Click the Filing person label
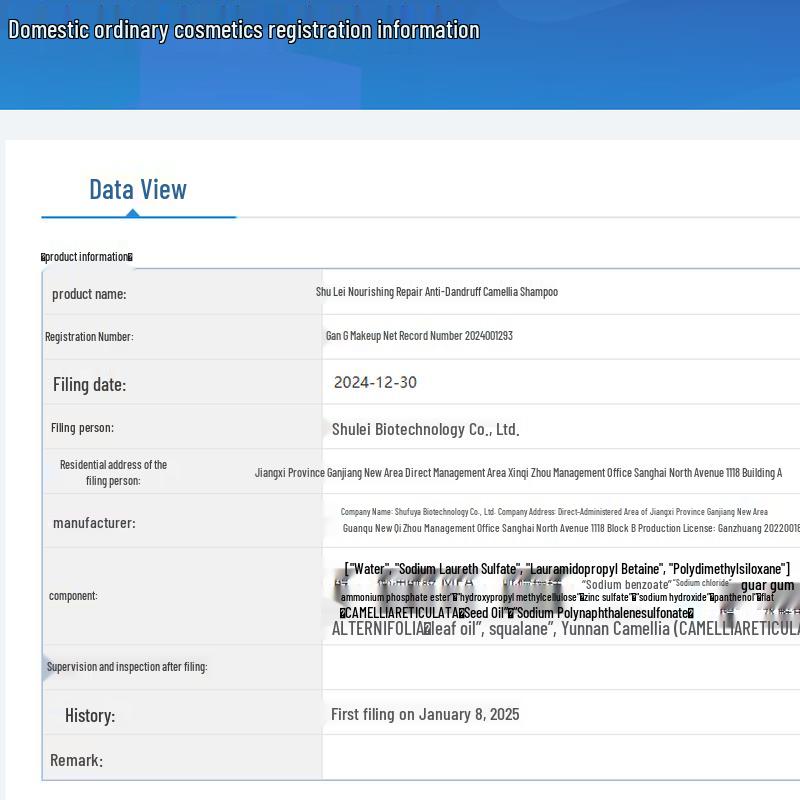 point(82,428)
